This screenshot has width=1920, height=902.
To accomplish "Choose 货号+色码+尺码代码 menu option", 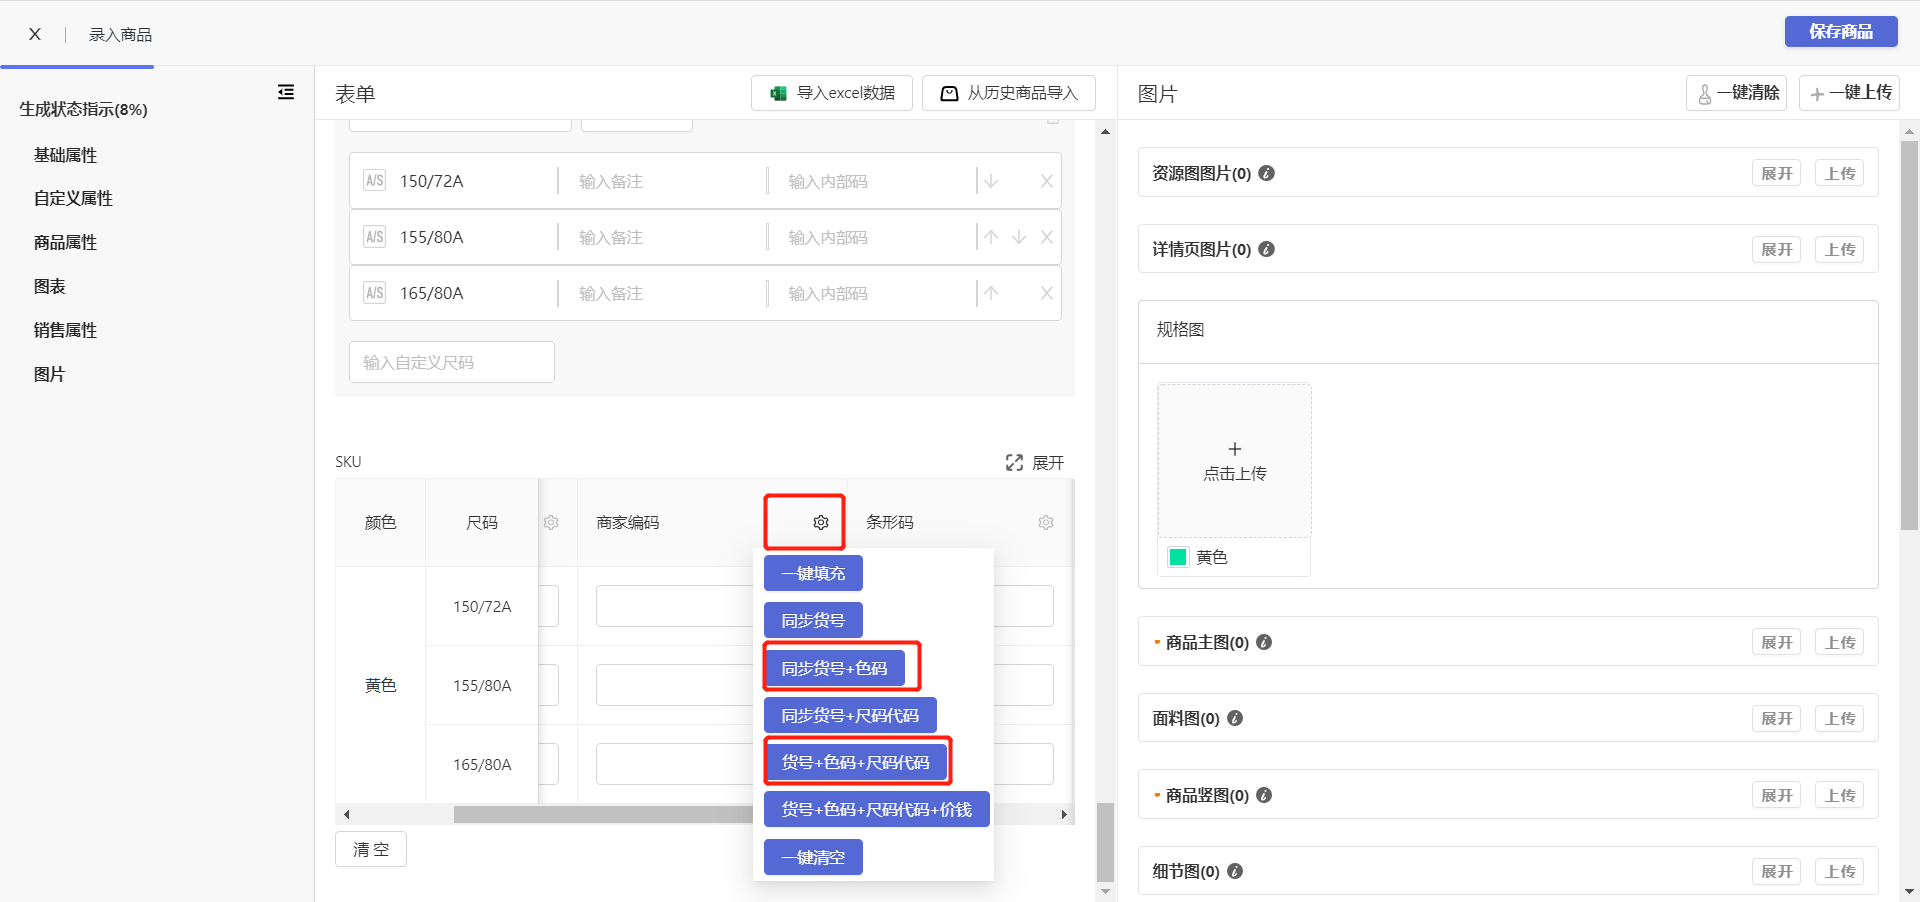I will pyautogui.click(x=855, y=762).
